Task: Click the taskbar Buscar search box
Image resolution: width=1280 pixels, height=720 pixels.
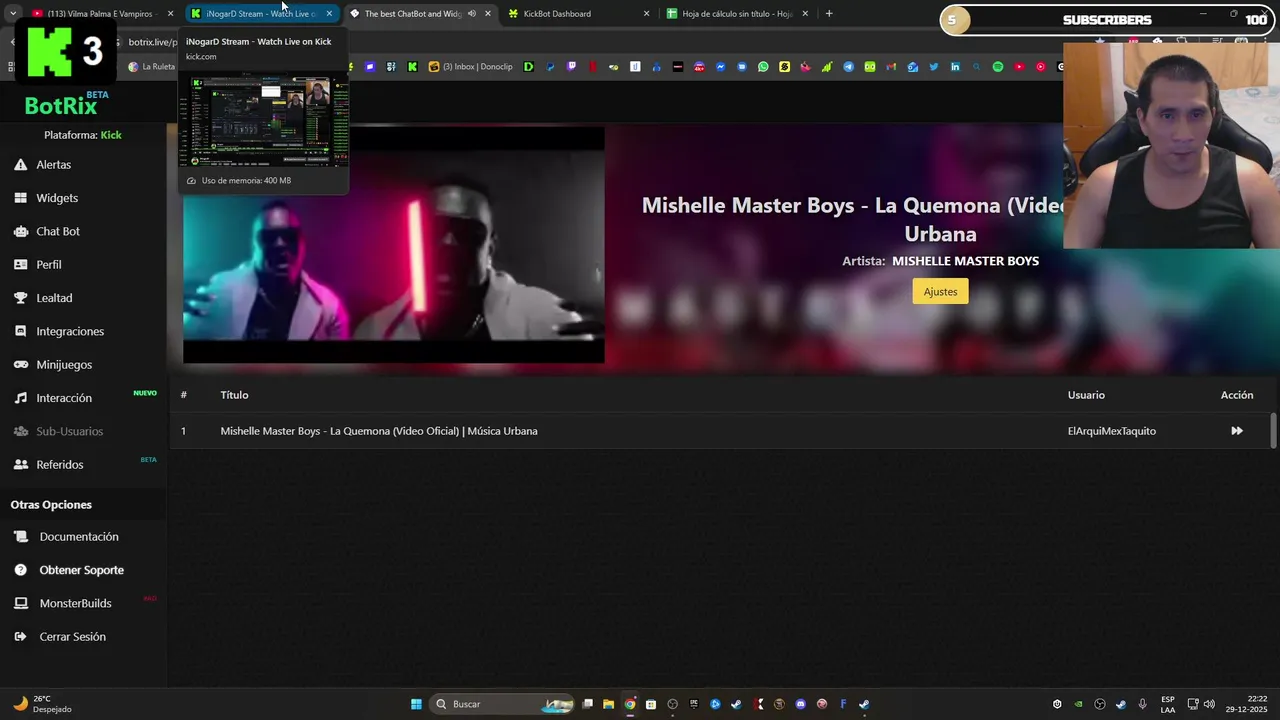Action: [x=502, y=704]
